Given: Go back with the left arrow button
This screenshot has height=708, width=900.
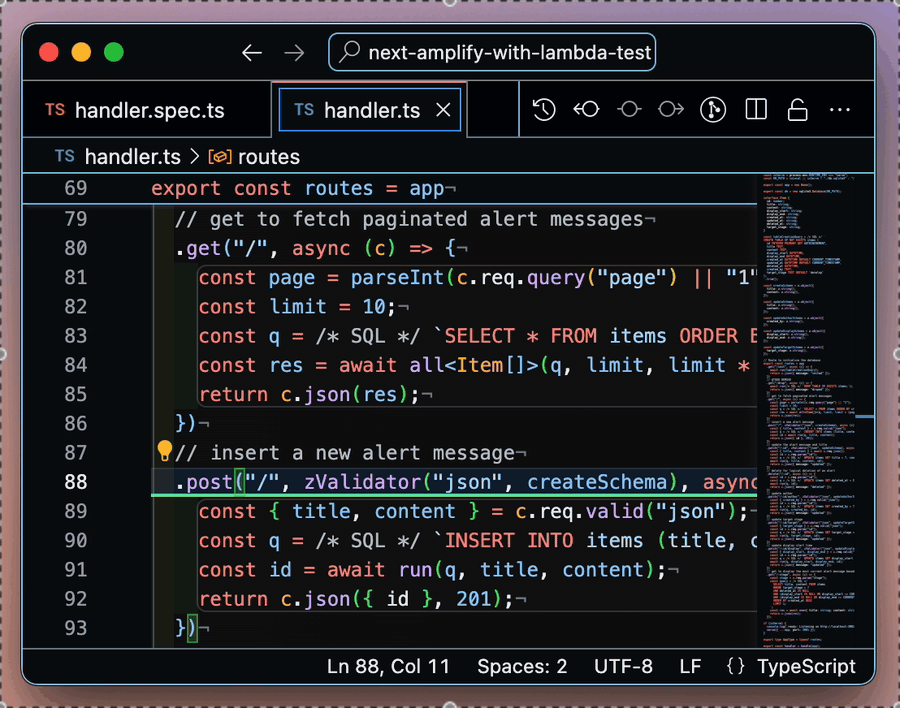Looking at the screenshot, I should 251,53.
